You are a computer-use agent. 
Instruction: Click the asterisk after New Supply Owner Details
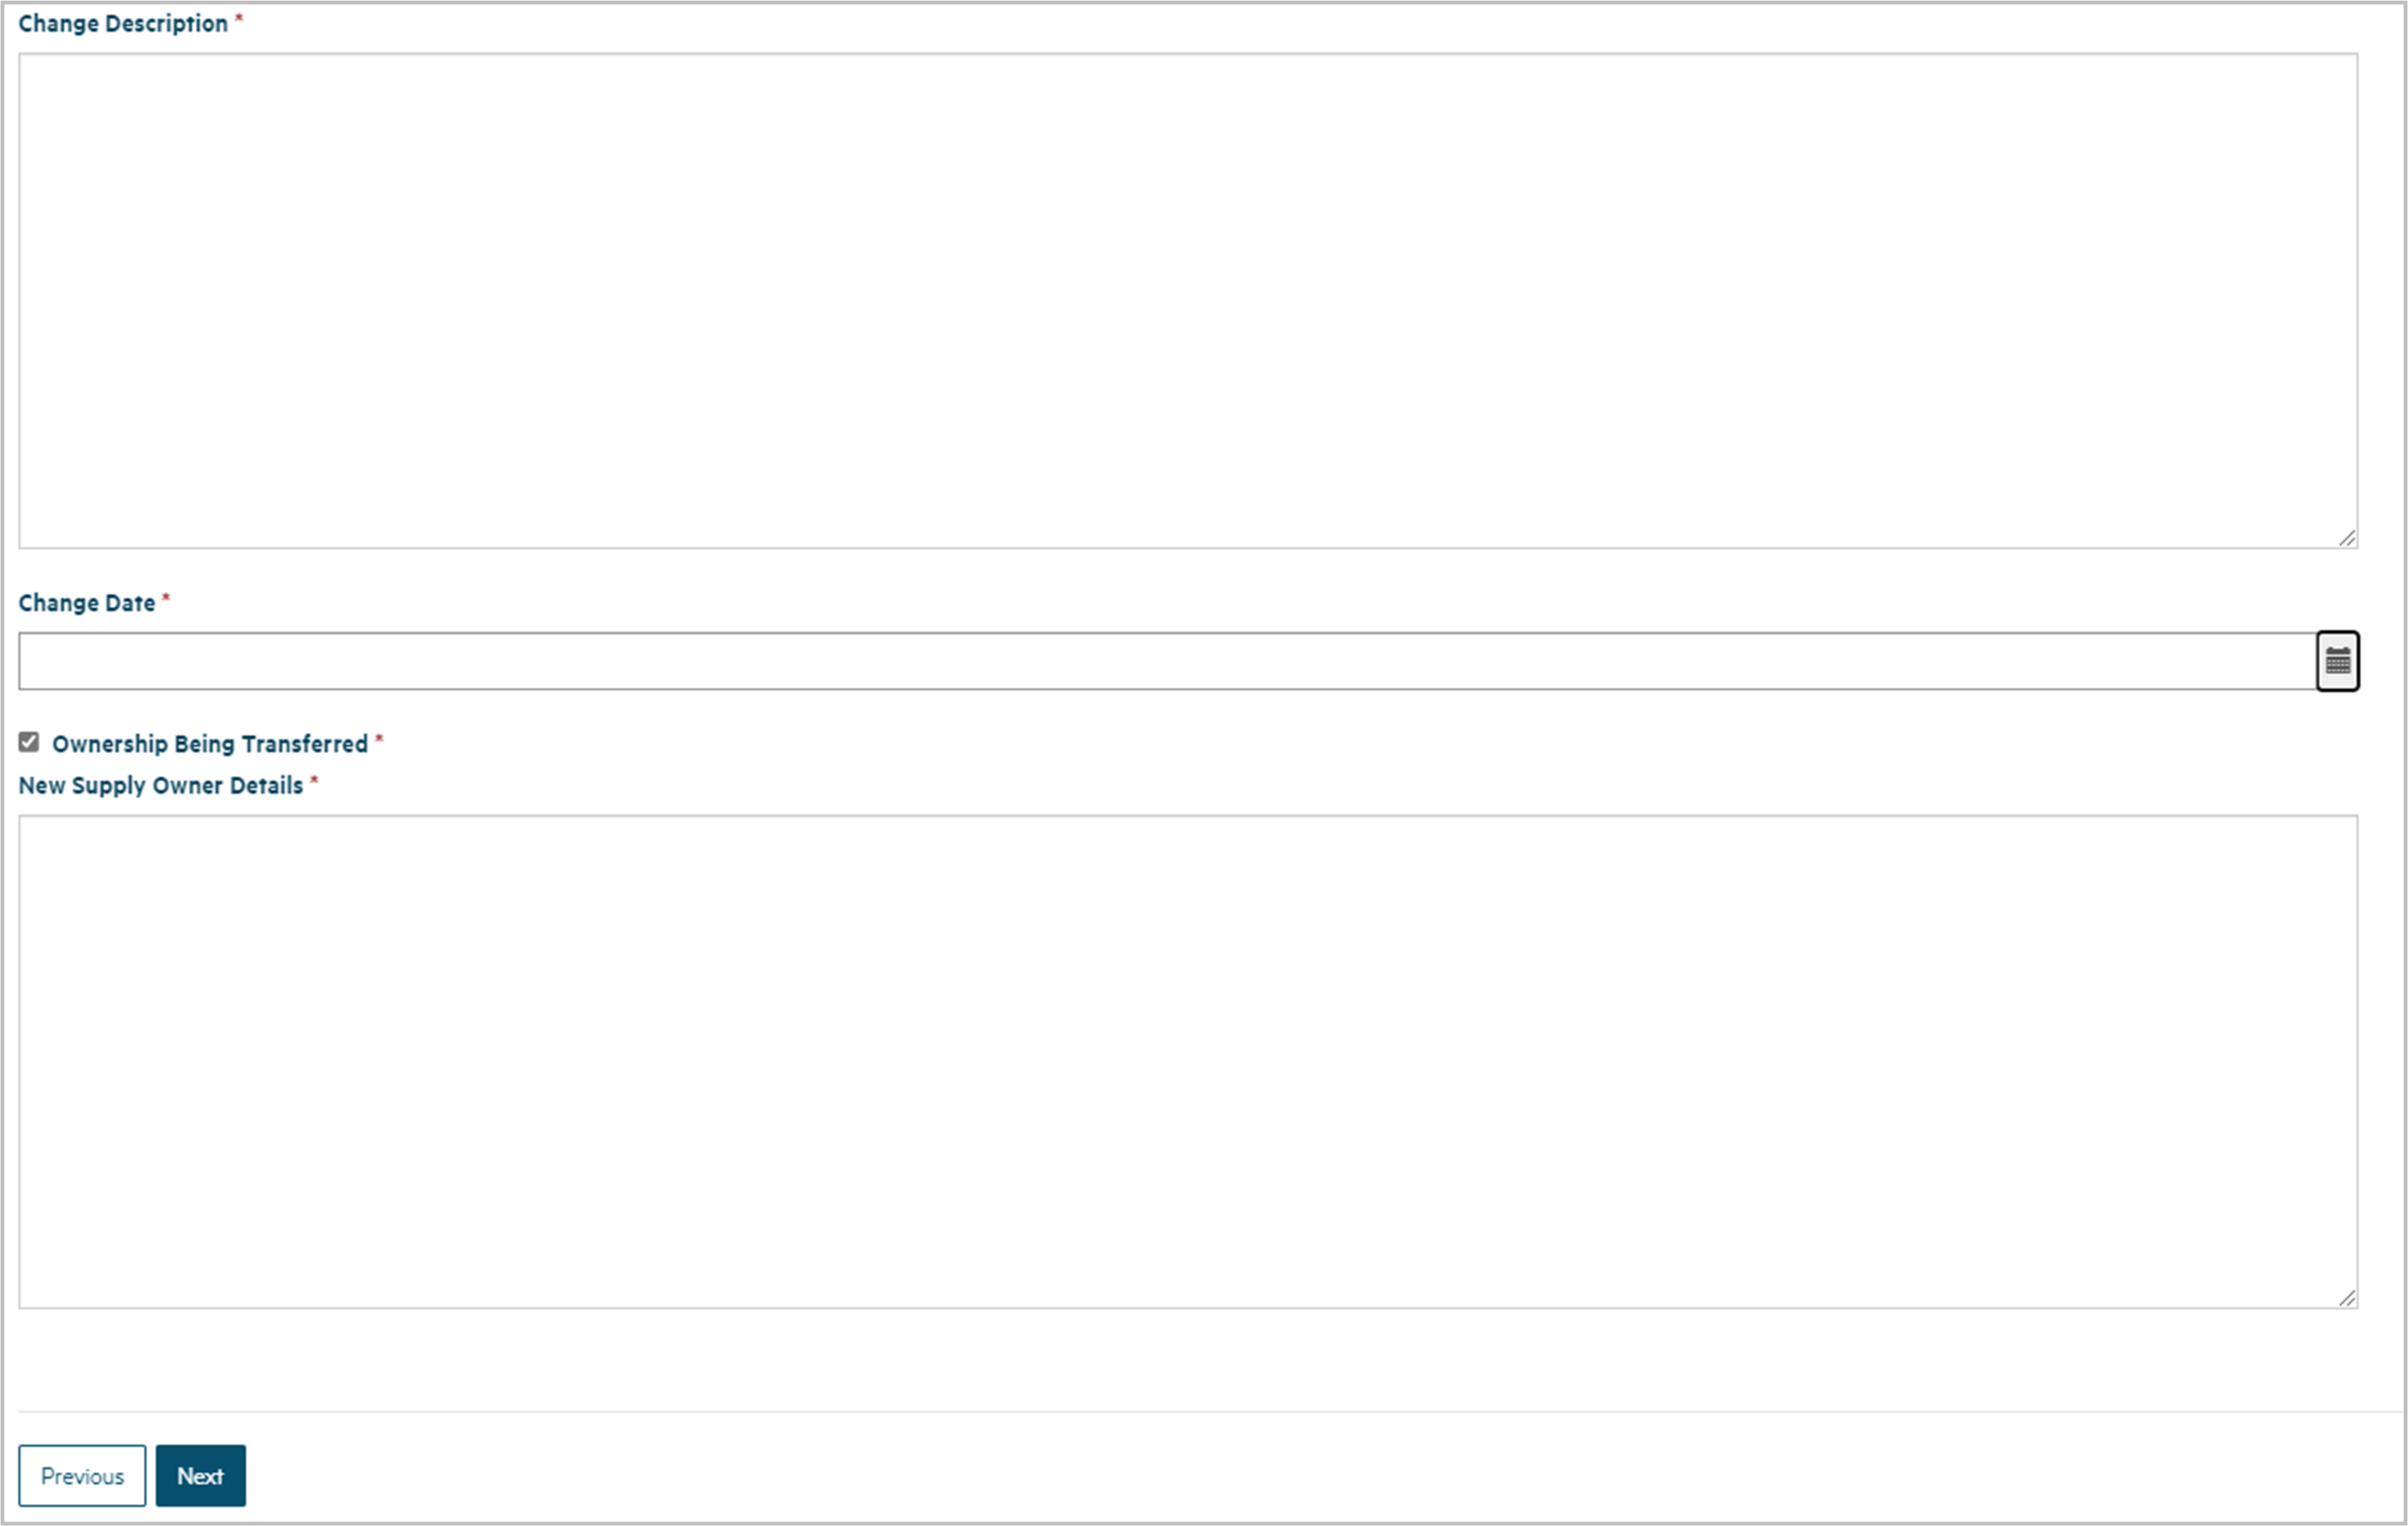pos(314,780)
